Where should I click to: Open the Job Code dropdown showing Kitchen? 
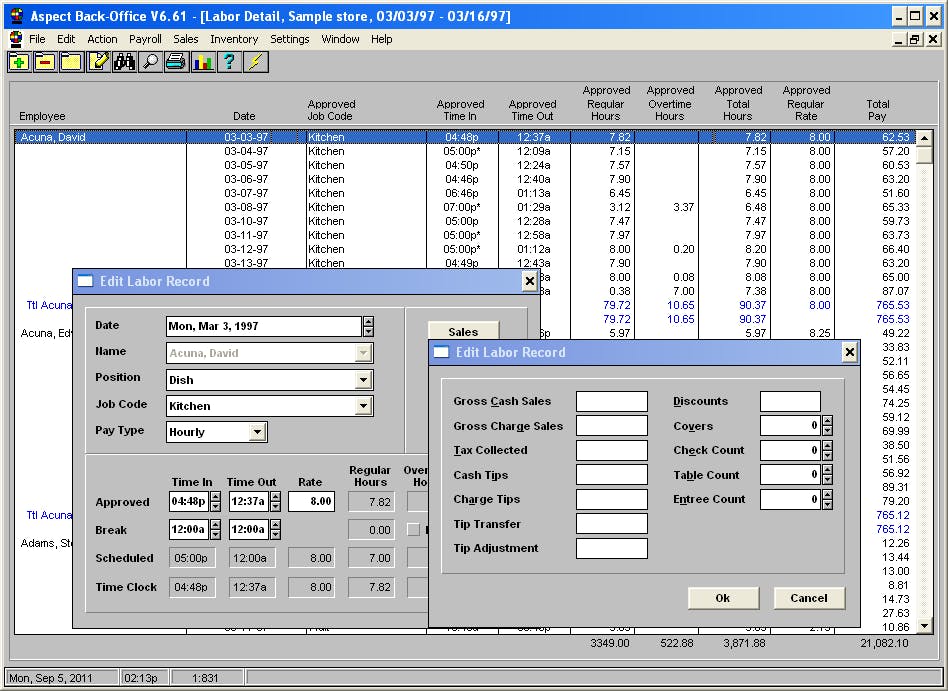pyautogui.click(x=363, y=406)
